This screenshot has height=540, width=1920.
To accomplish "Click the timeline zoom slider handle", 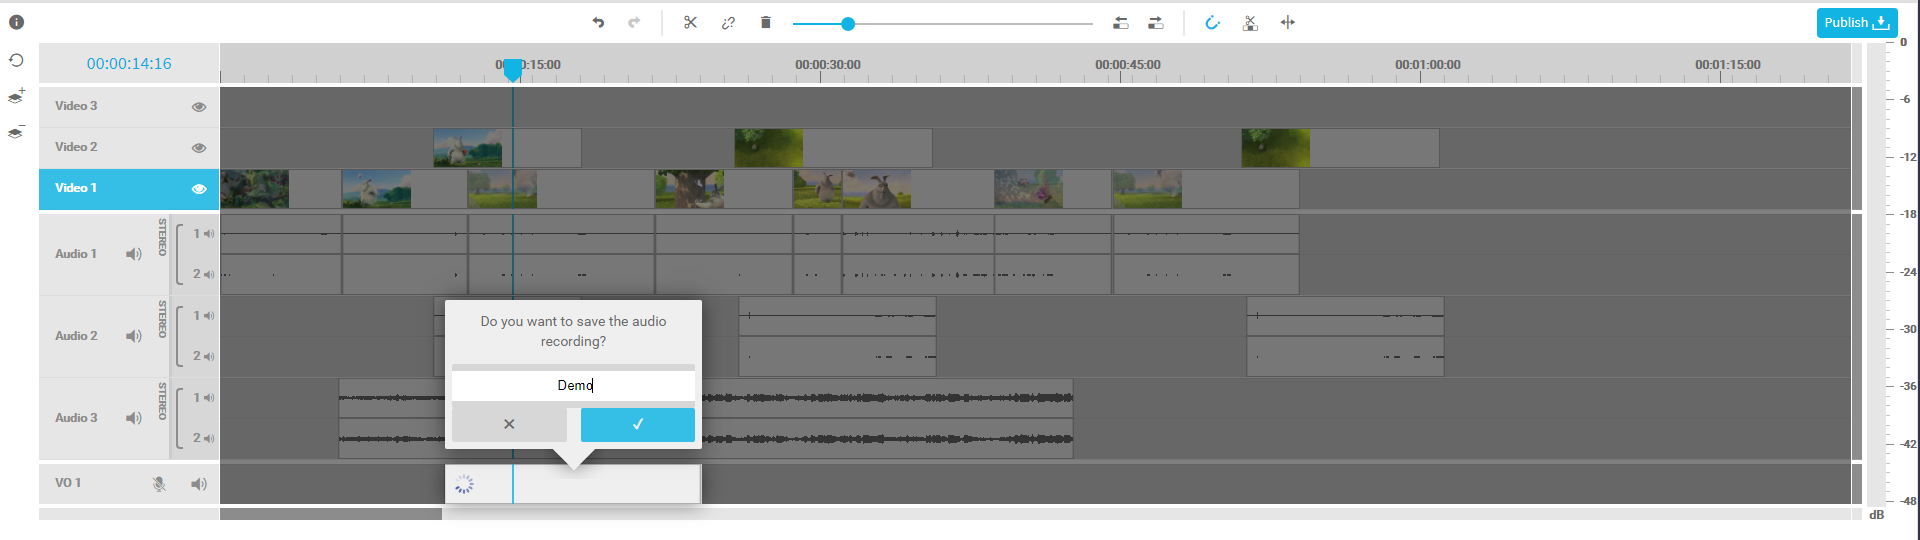I will click(848, 23).
